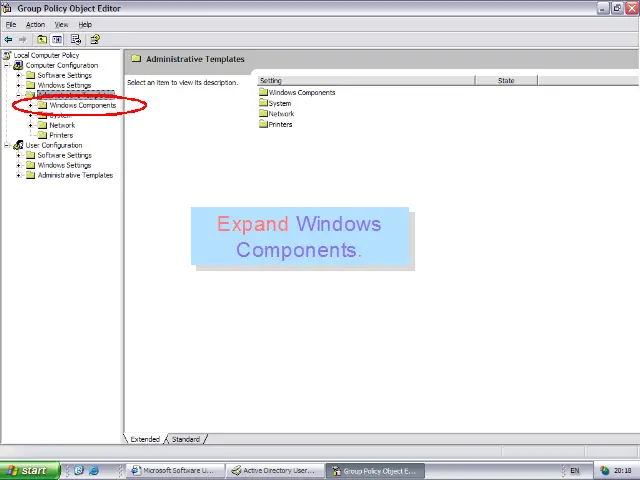
Task: Open the Action menu
Action: click(36, 24)
